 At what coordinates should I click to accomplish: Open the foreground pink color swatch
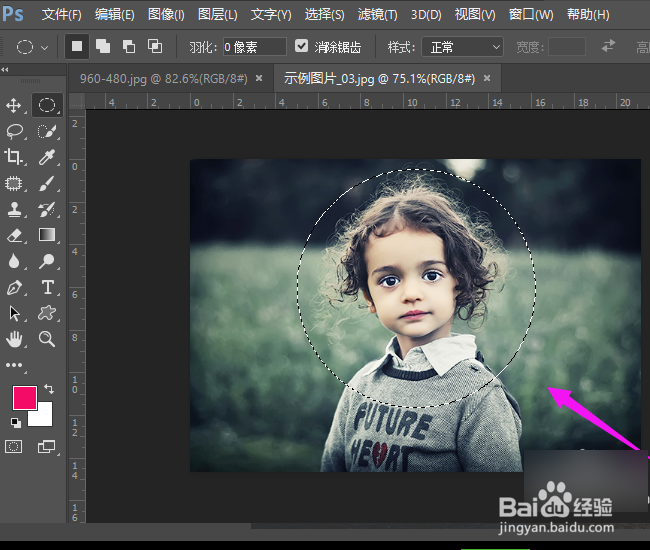coord(25,397)
